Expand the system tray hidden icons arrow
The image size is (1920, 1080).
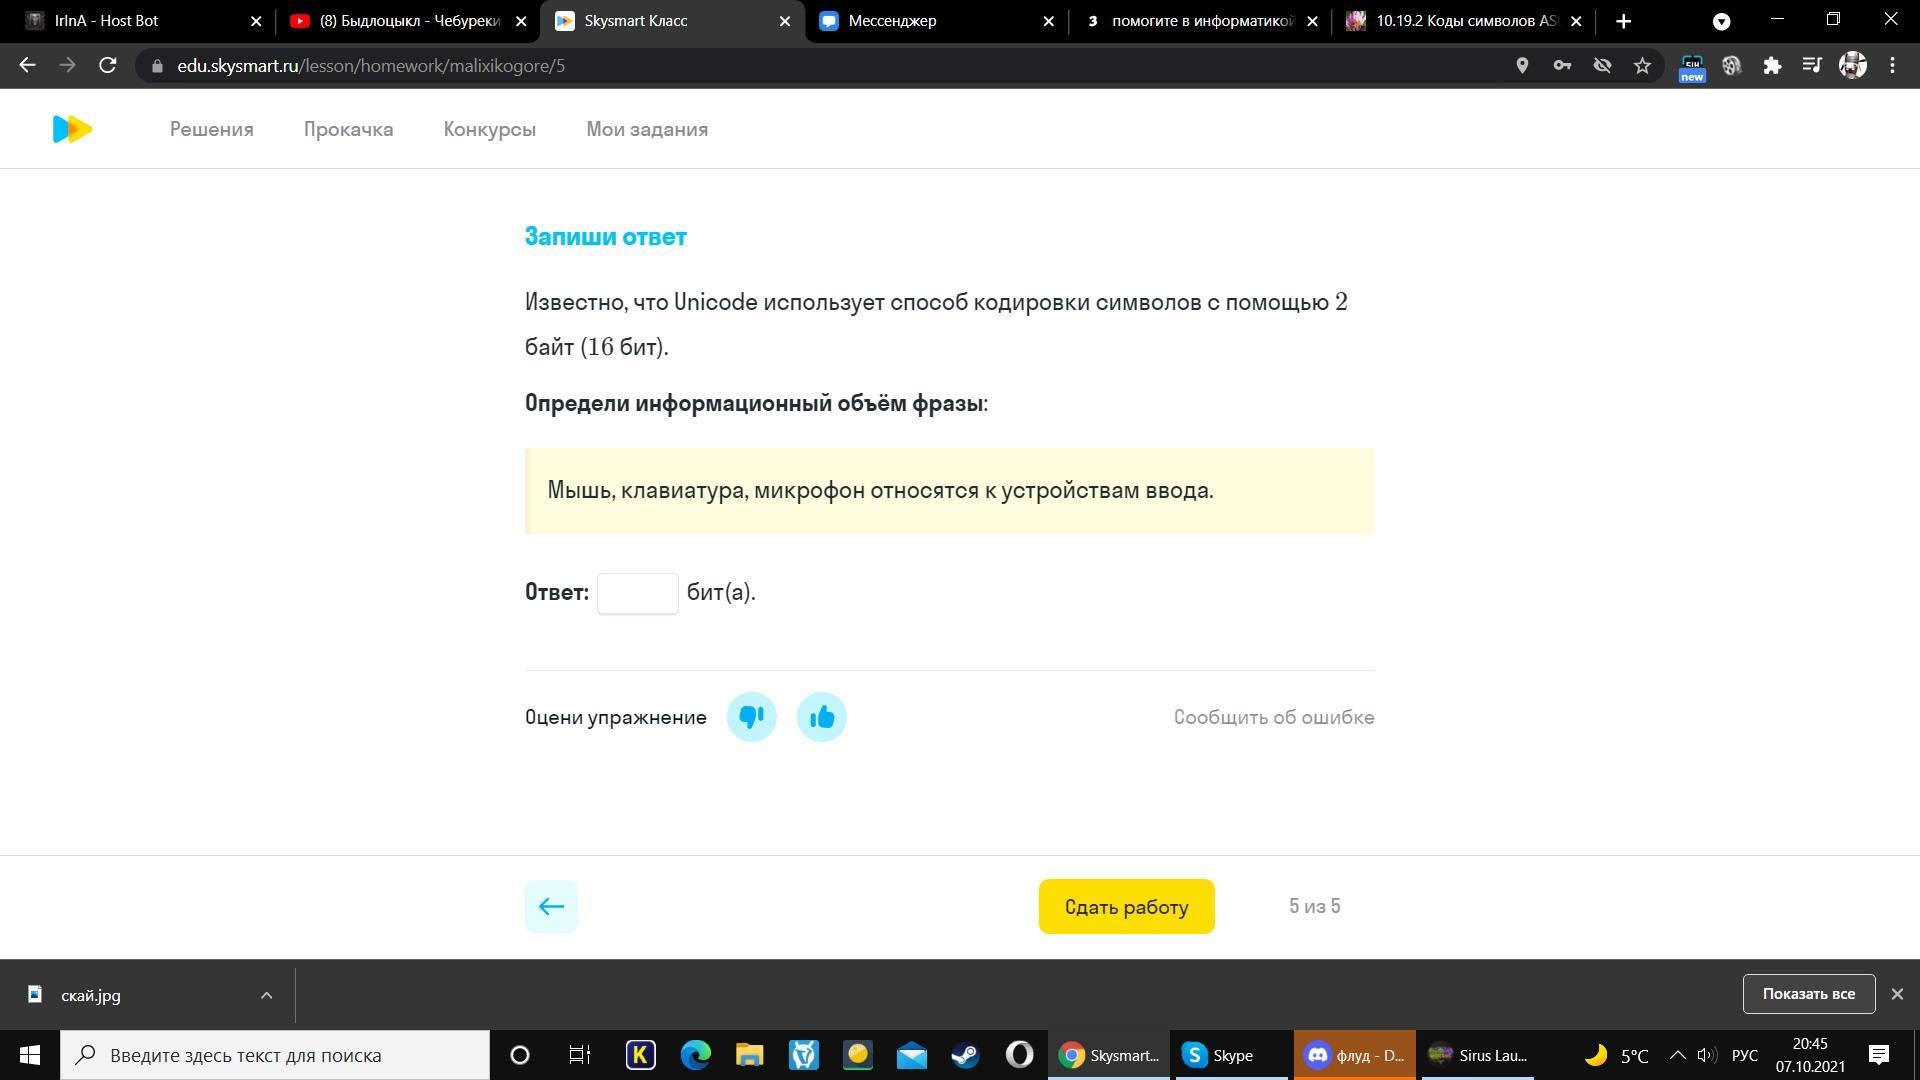tap(1678, 1055)
